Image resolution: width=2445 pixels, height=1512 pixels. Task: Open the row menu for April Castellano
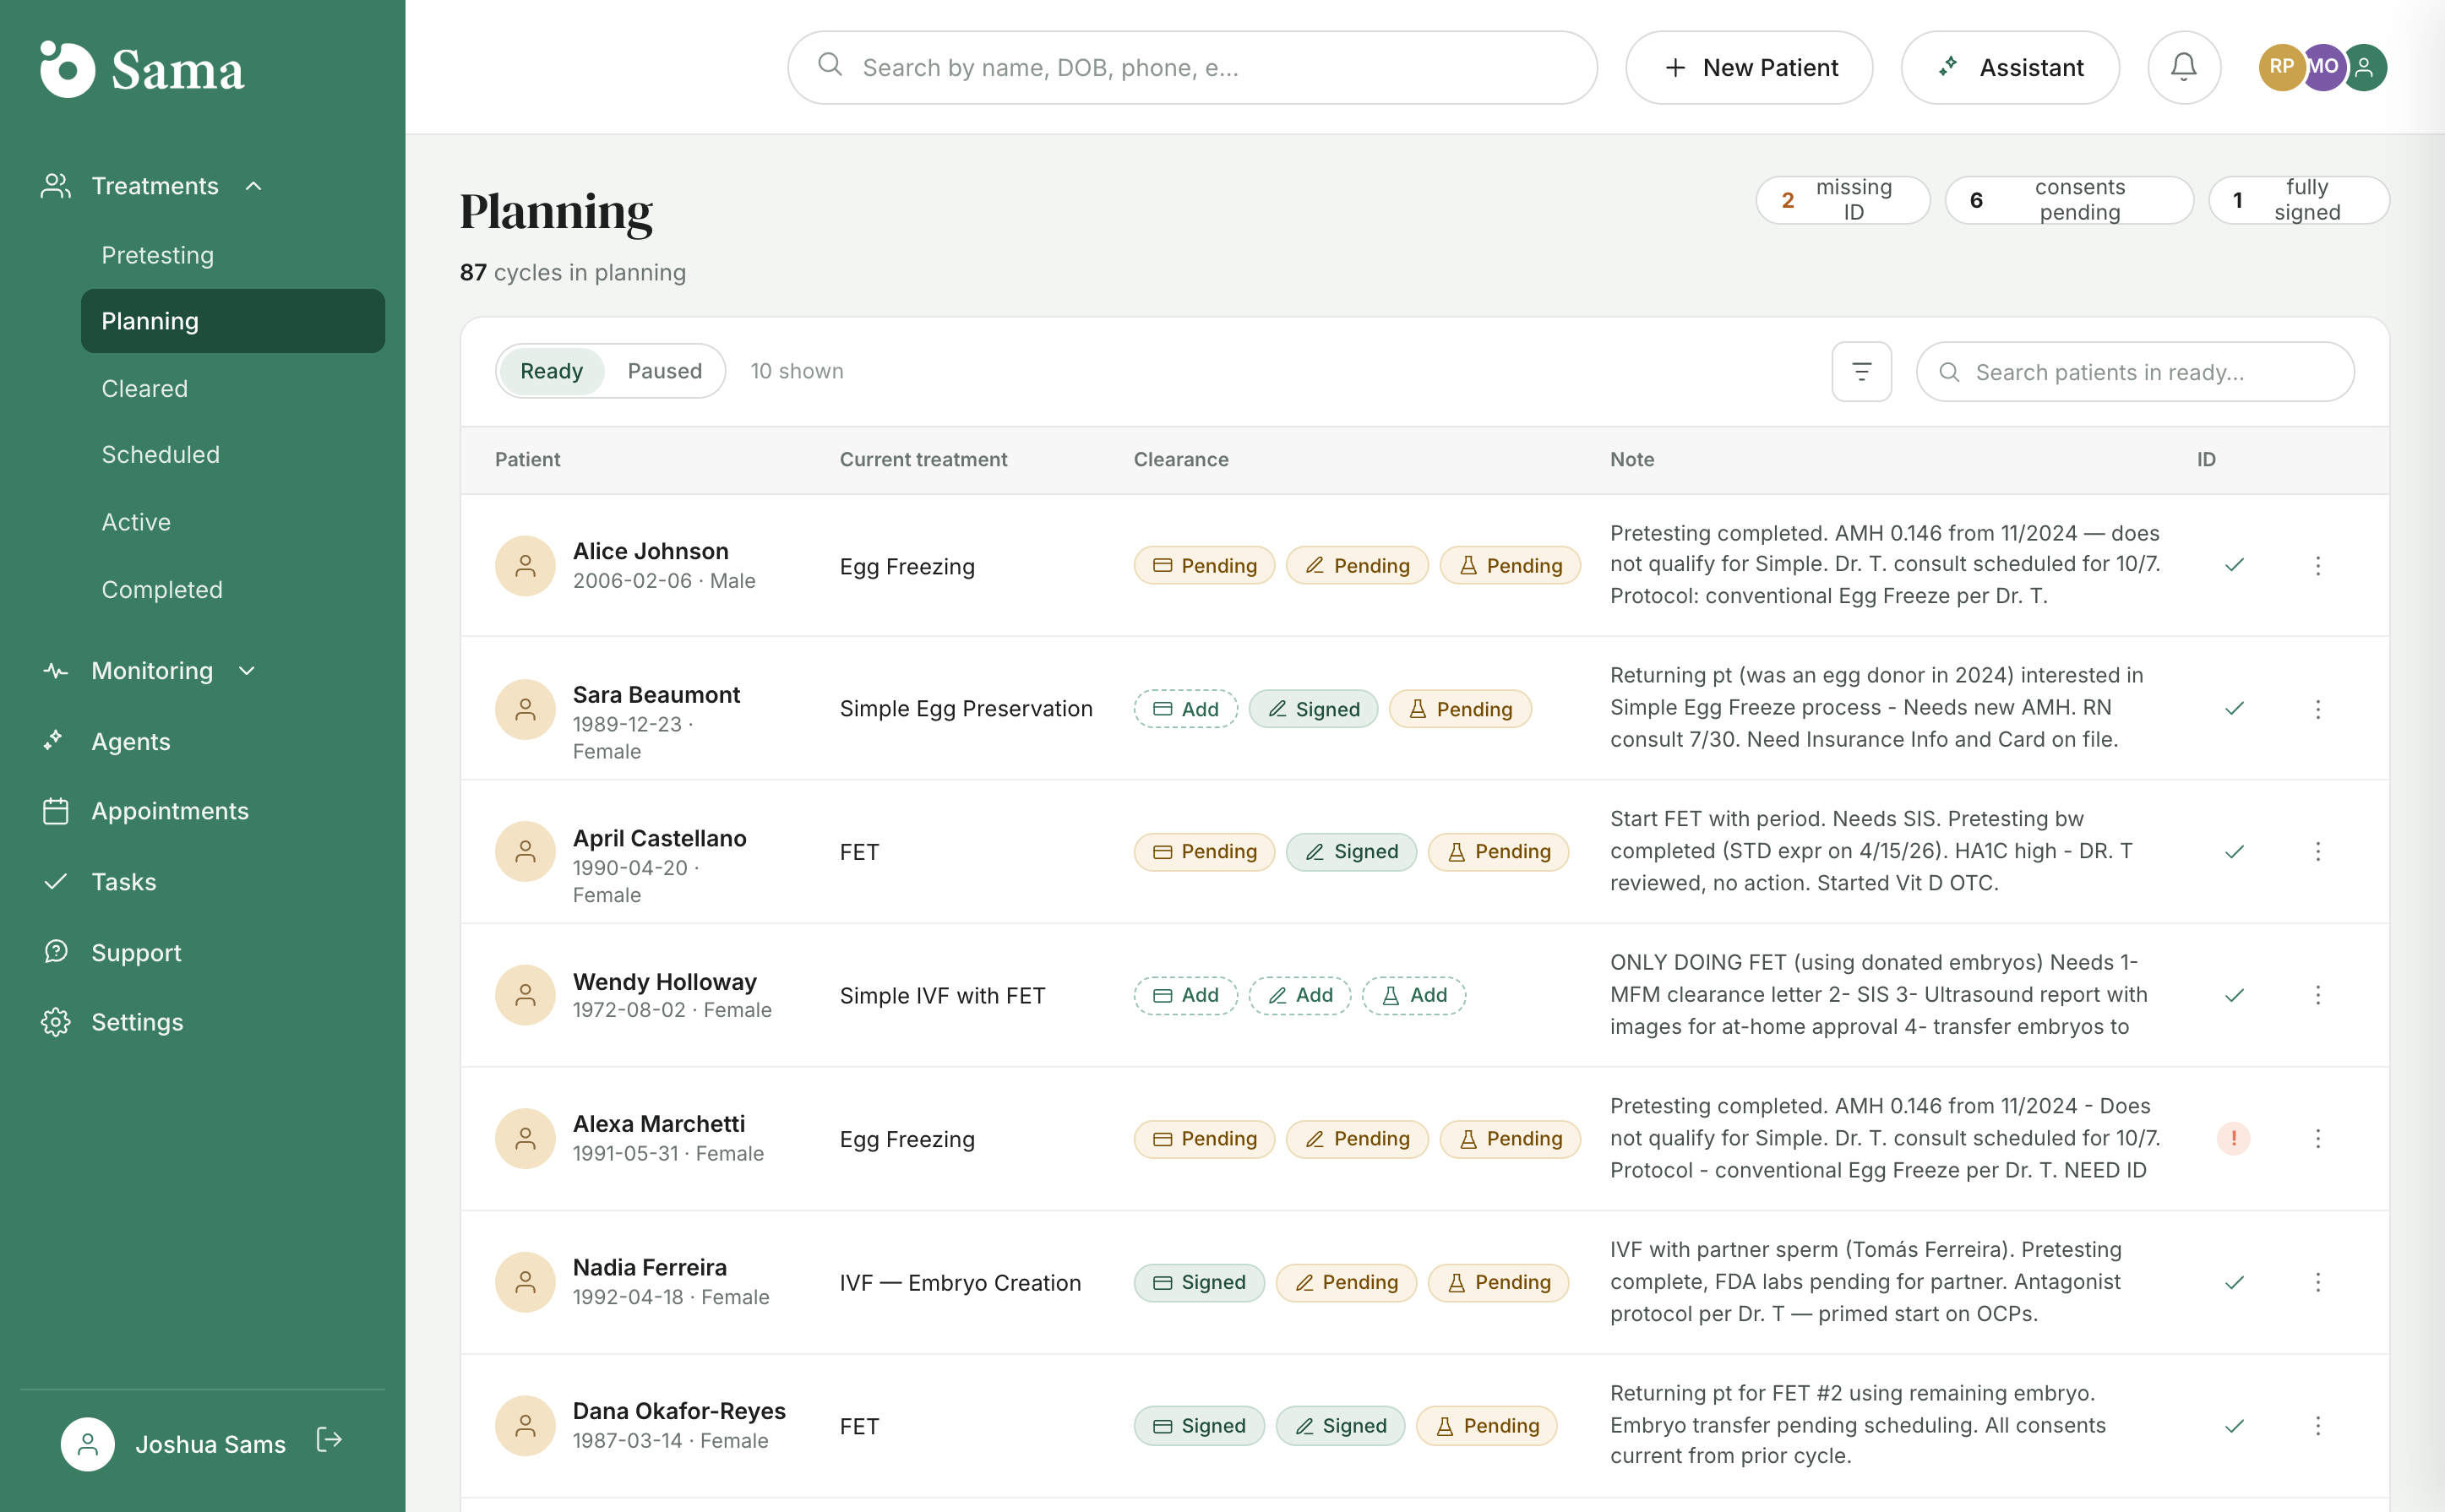point(2317,852)
